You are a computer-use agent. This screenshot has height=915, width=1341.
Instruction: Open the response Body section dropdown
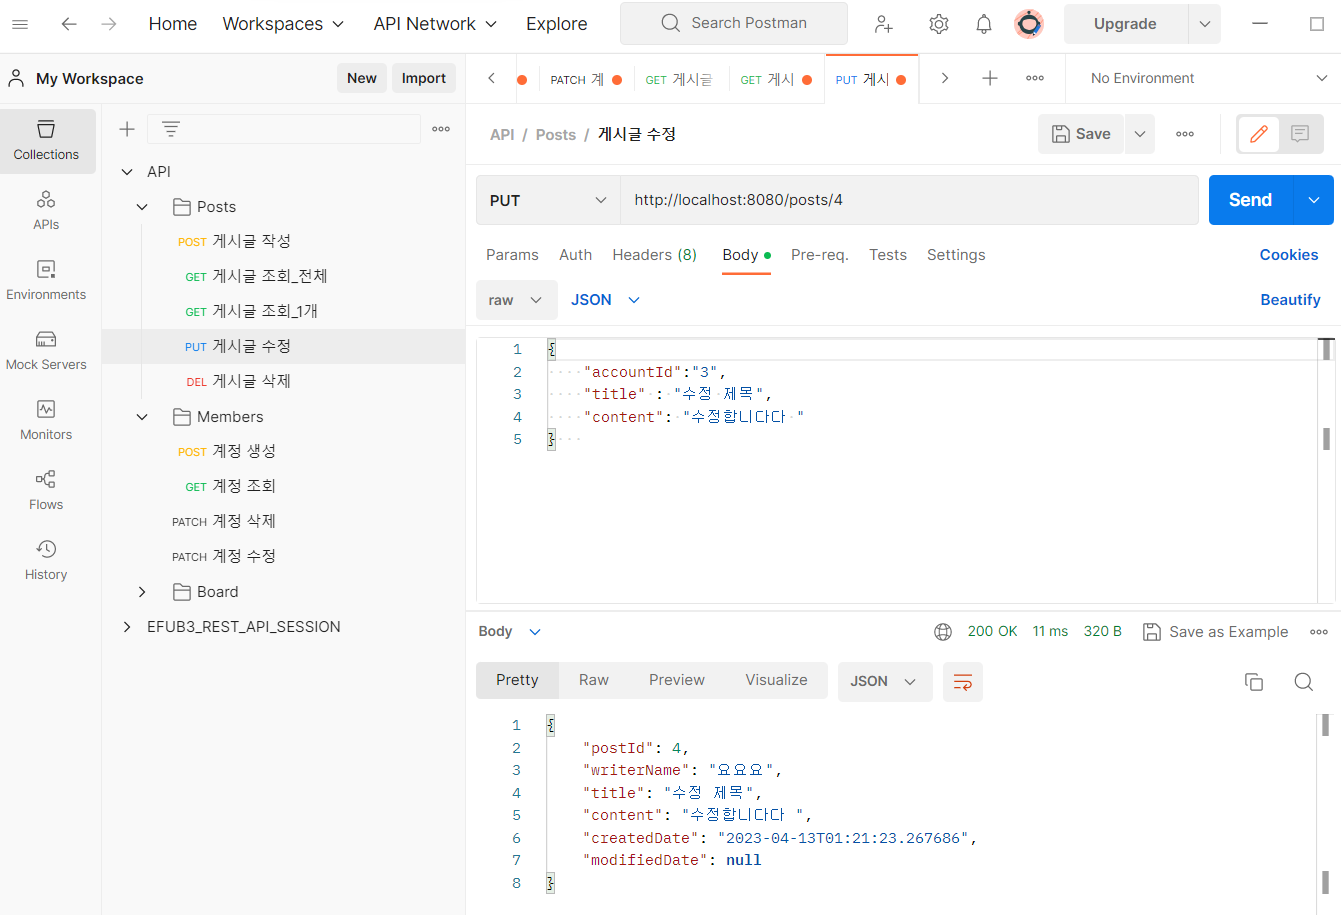pyautogui.click(x=510, y=632)
